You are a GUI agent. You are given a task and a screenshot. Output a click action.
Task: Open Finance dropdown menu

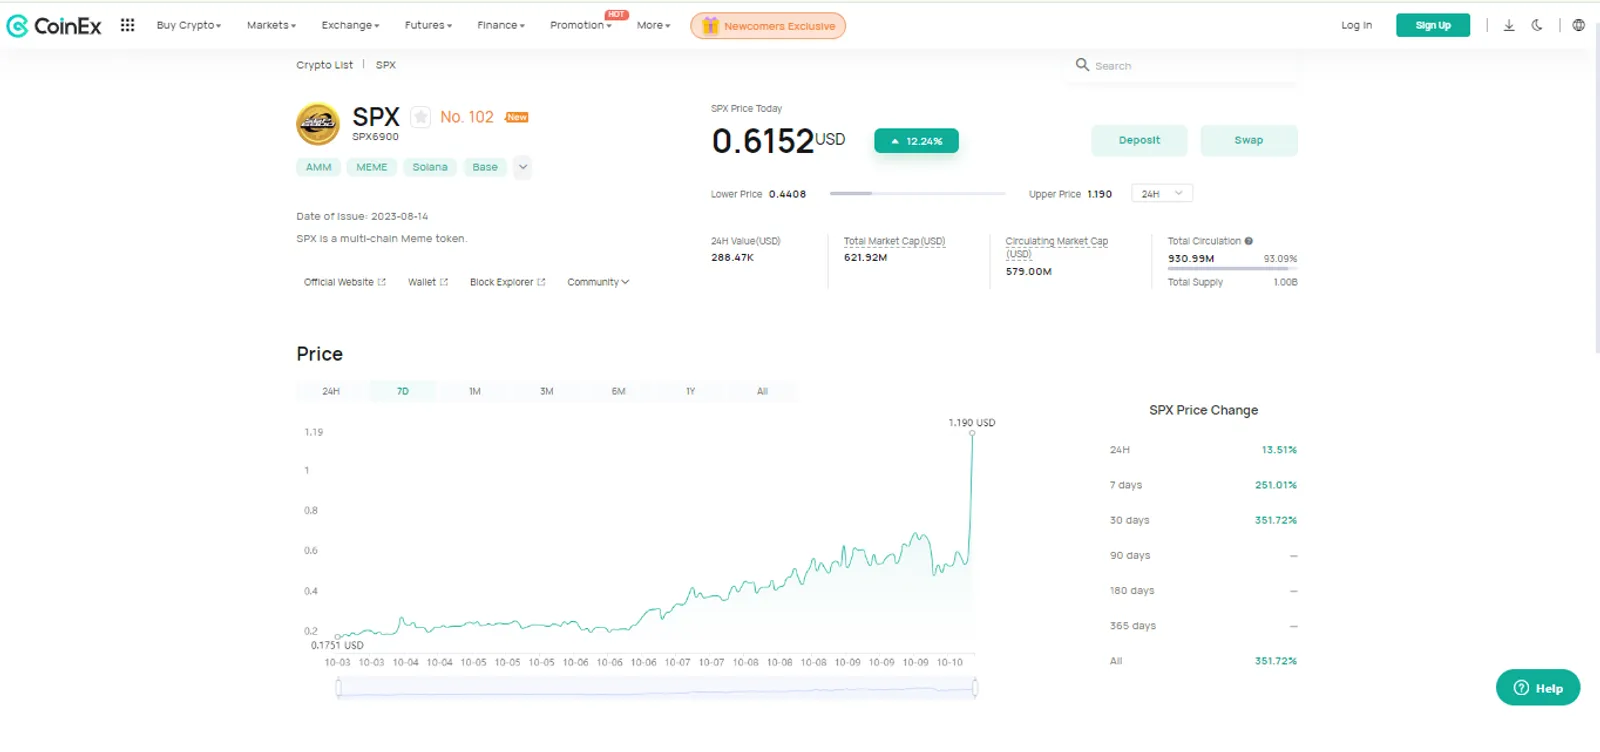coord(501,25)
